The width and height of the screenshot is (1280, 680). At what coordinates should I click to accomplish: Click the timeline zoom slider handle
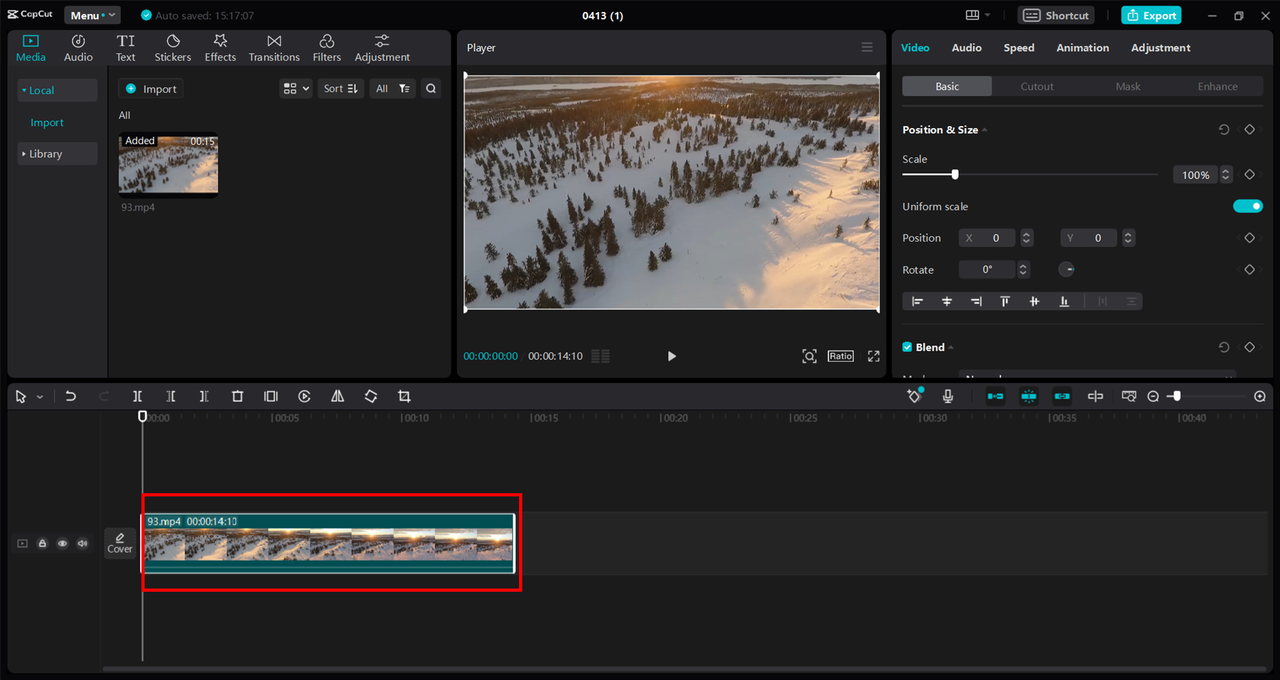pyautogui.click(x=1176, y=396)
